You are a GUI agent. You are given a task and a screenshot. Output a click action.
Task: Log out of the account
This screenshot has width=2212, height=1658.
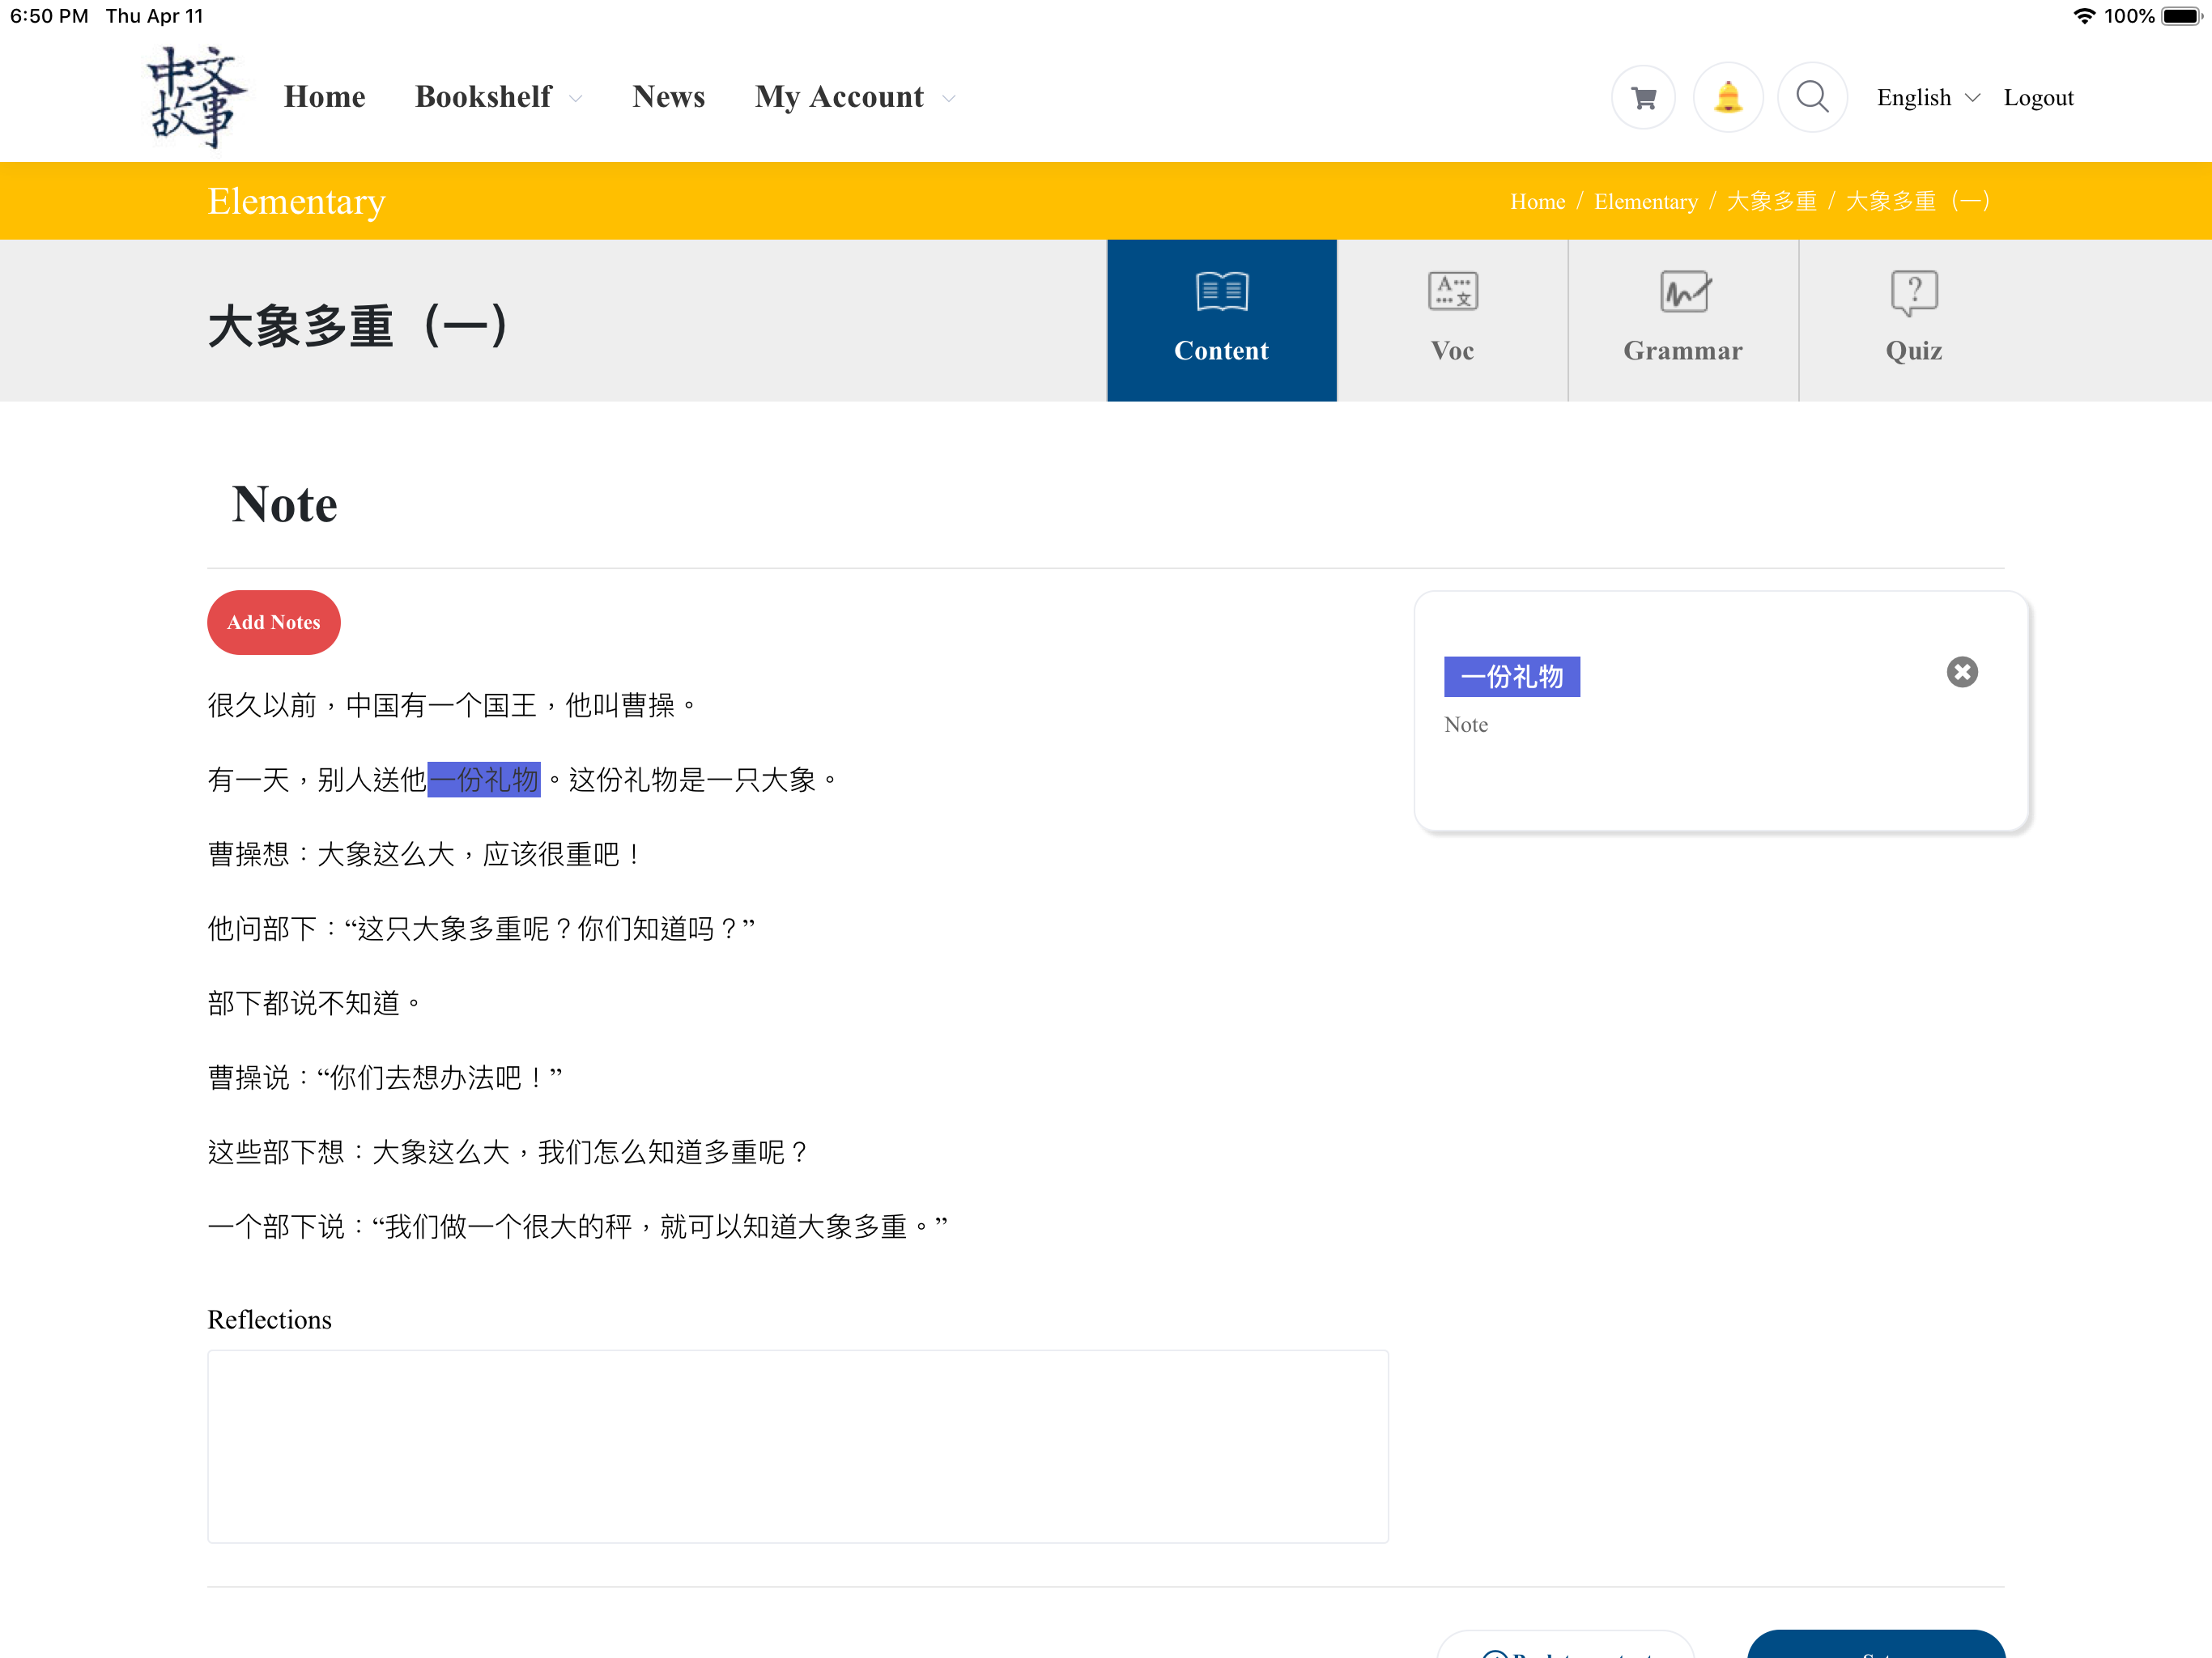[x=2038, y=97]
